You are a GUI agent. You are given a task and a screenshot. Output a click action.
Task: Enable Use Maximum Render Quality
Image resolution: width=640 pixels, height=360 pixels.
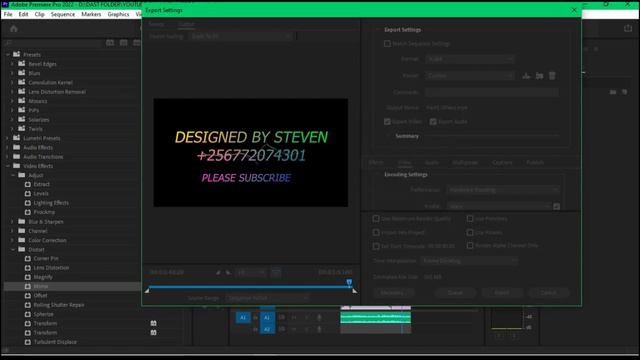[x=376, y=219]
